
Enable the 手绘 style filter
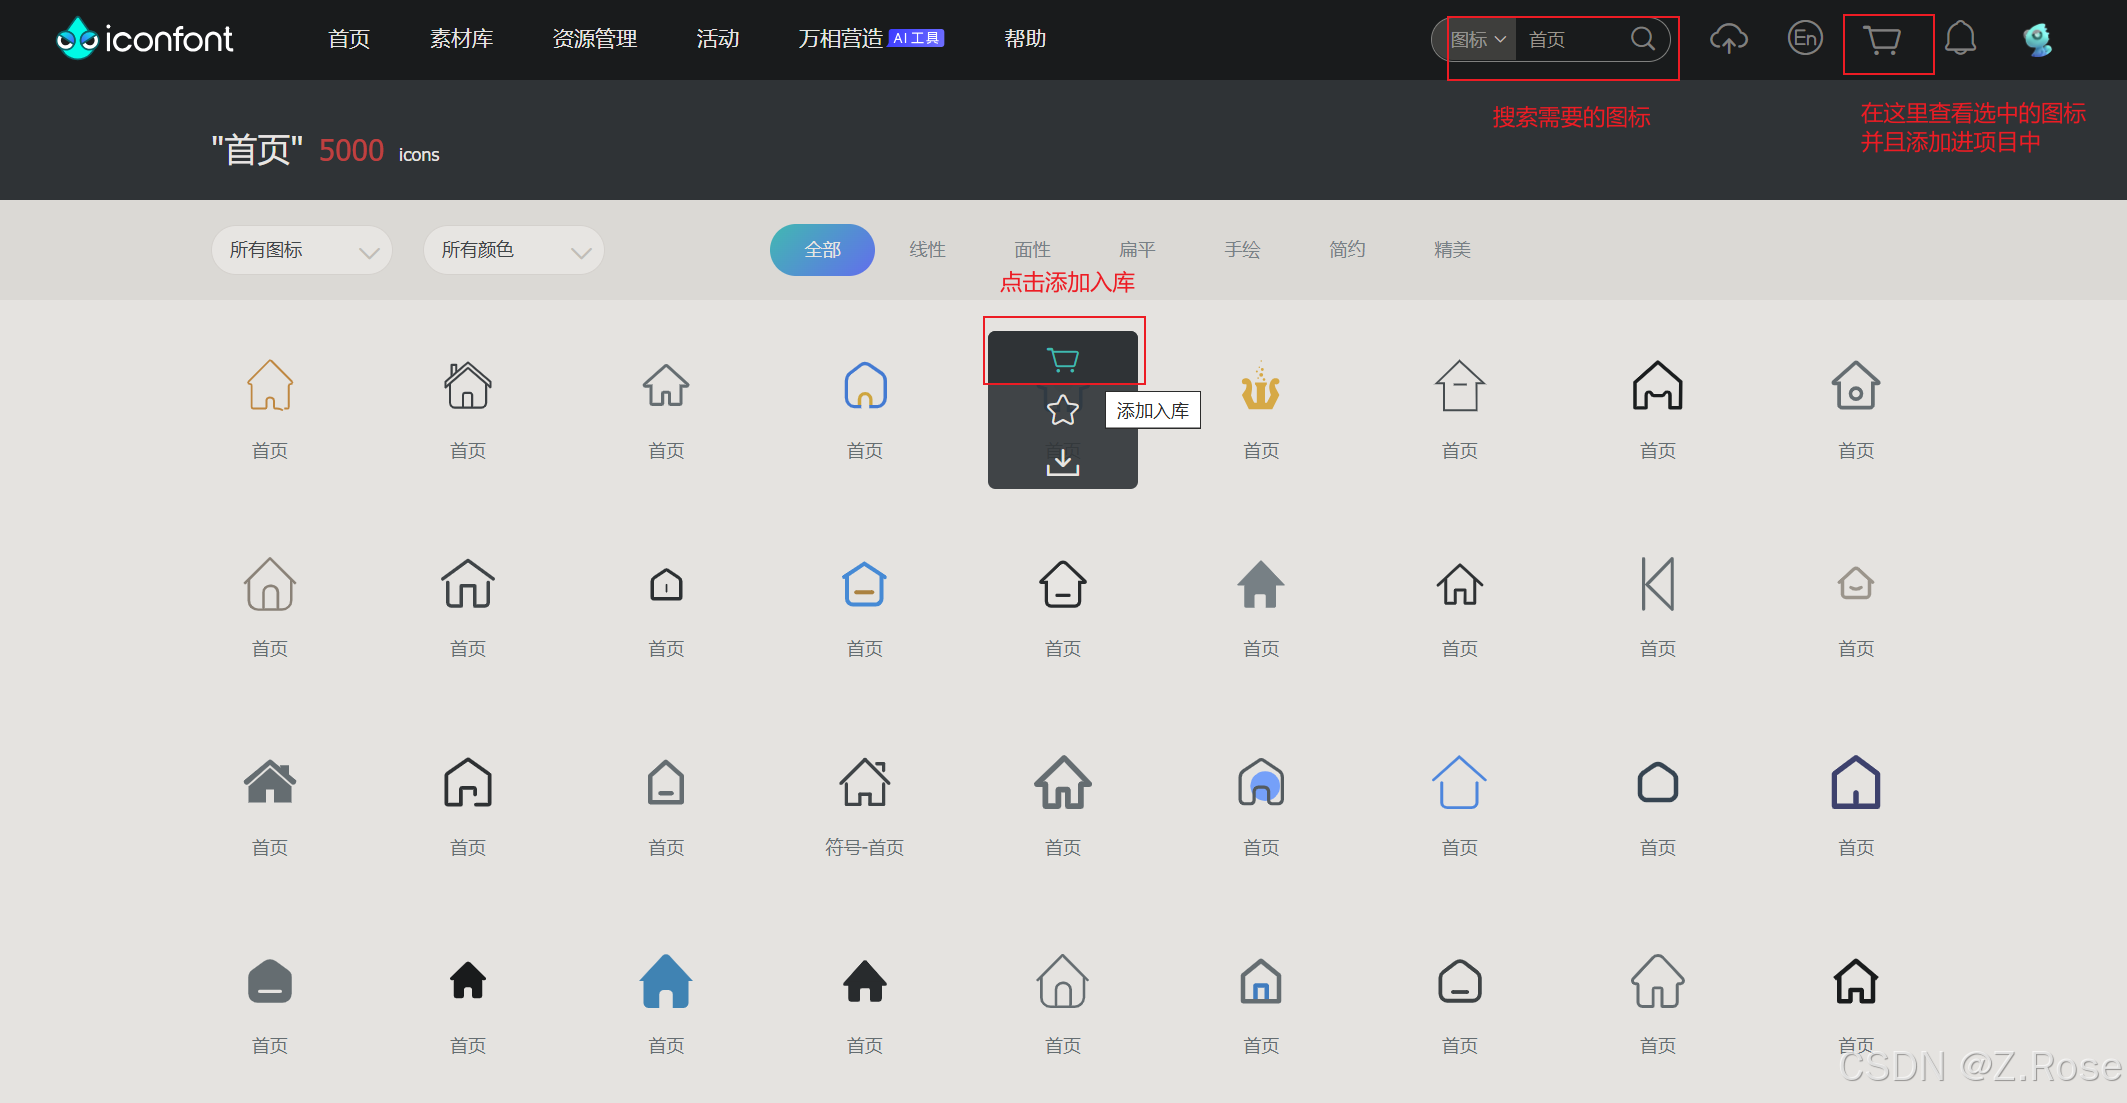click(x=1243, y=250)
